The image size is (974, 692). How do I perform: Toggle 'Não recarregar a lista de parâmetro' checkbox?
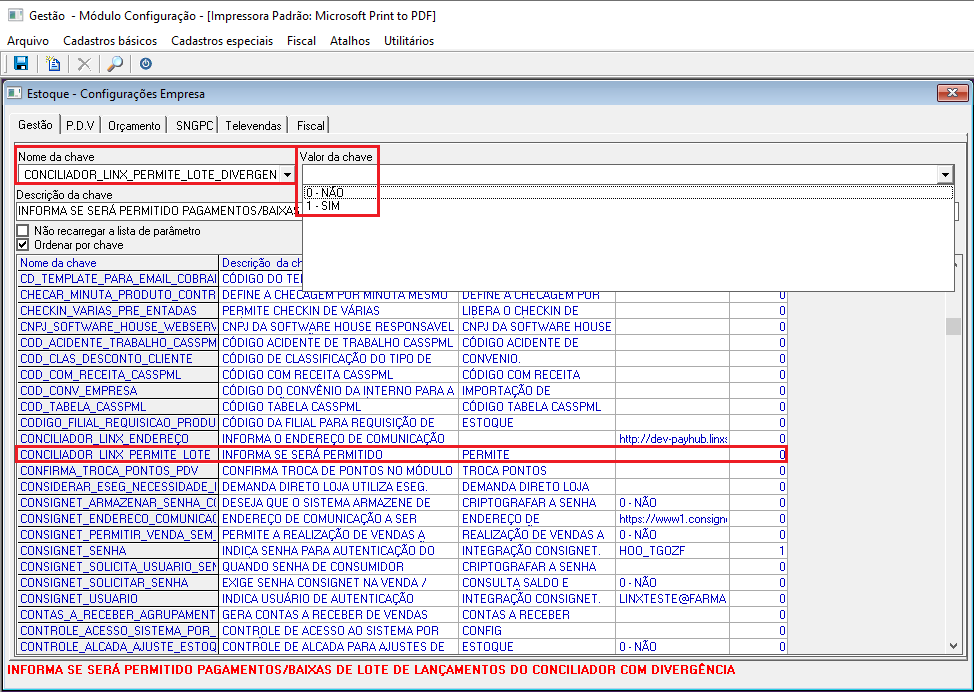tap(24, 231)
